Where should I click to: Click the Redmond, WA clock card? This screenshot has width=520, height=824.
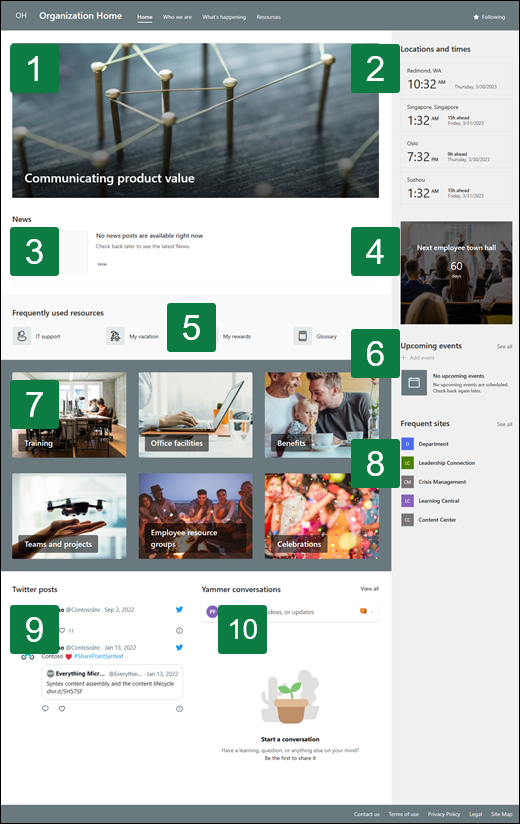[456, 79]
